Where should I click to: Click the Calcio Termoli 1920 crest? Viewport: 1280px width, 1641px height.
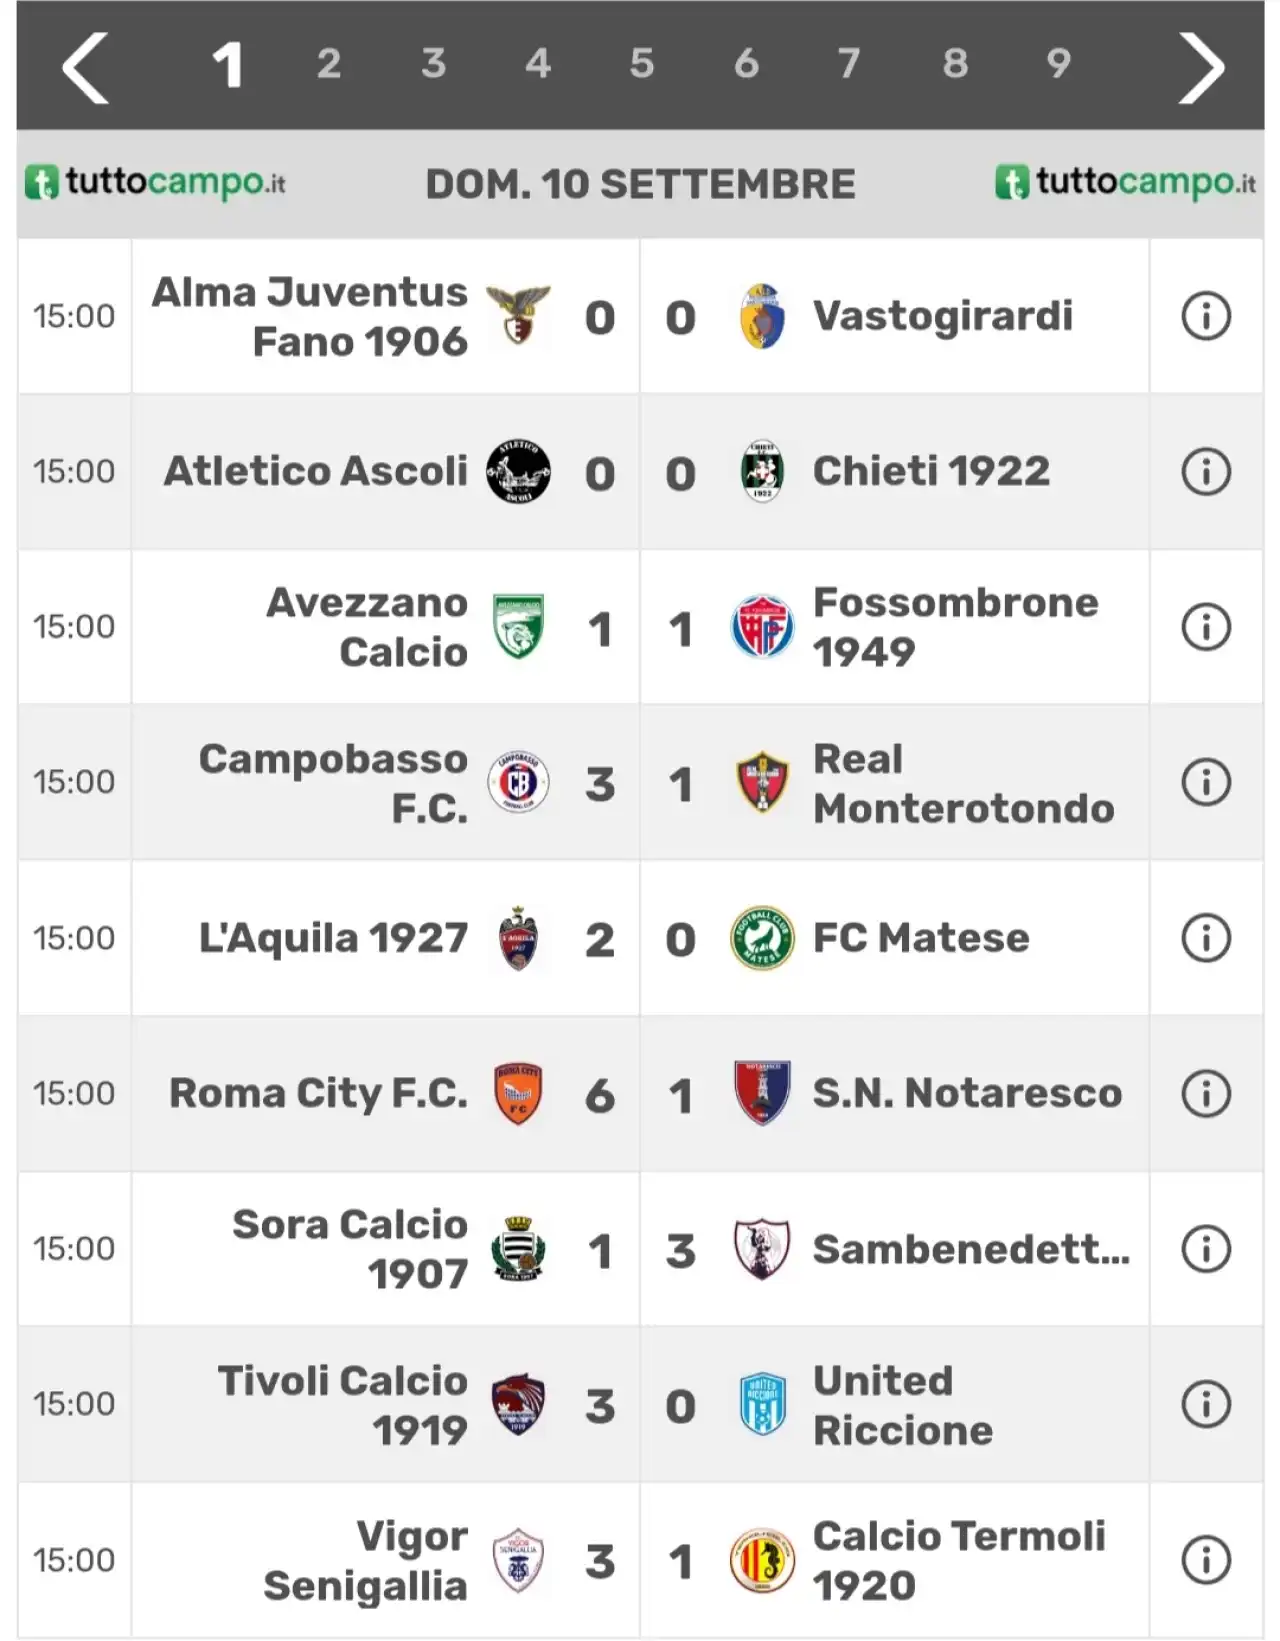coord(762,1560)
